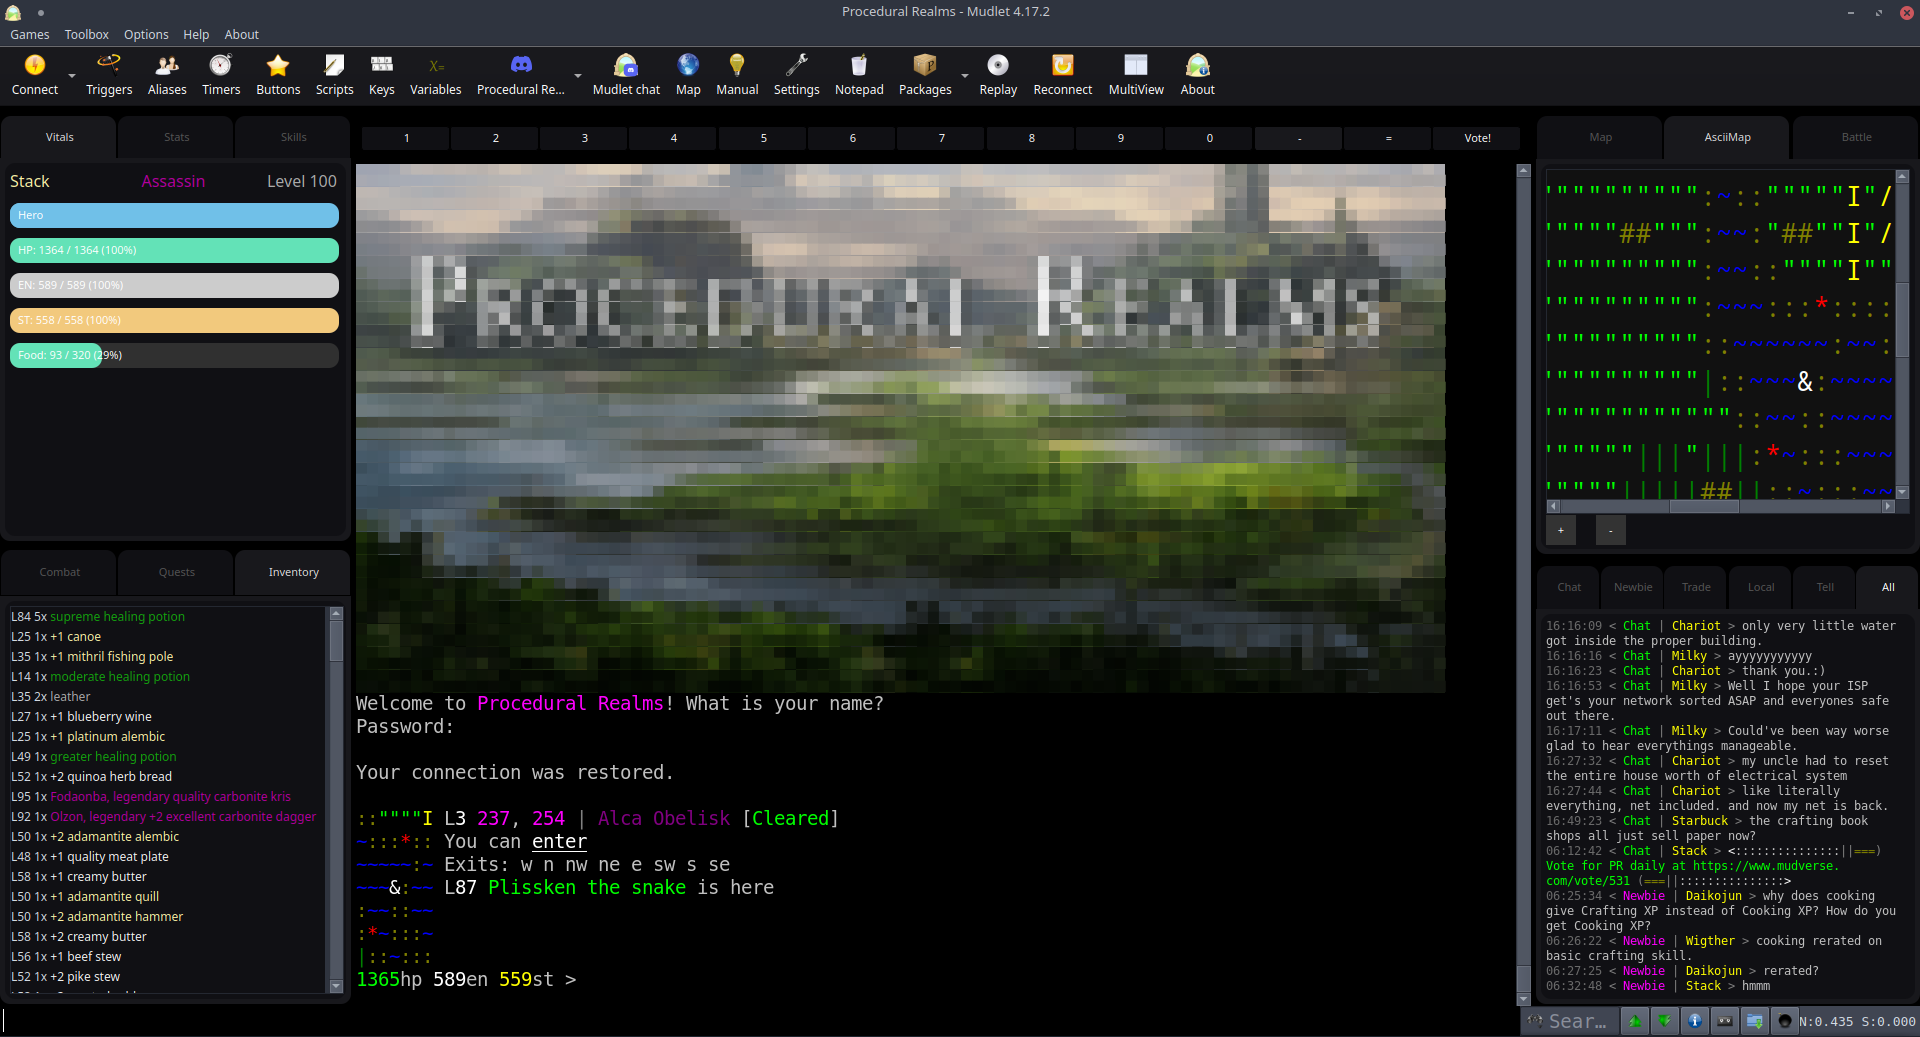Open the Keys bindings editor

tap(382, 75)
